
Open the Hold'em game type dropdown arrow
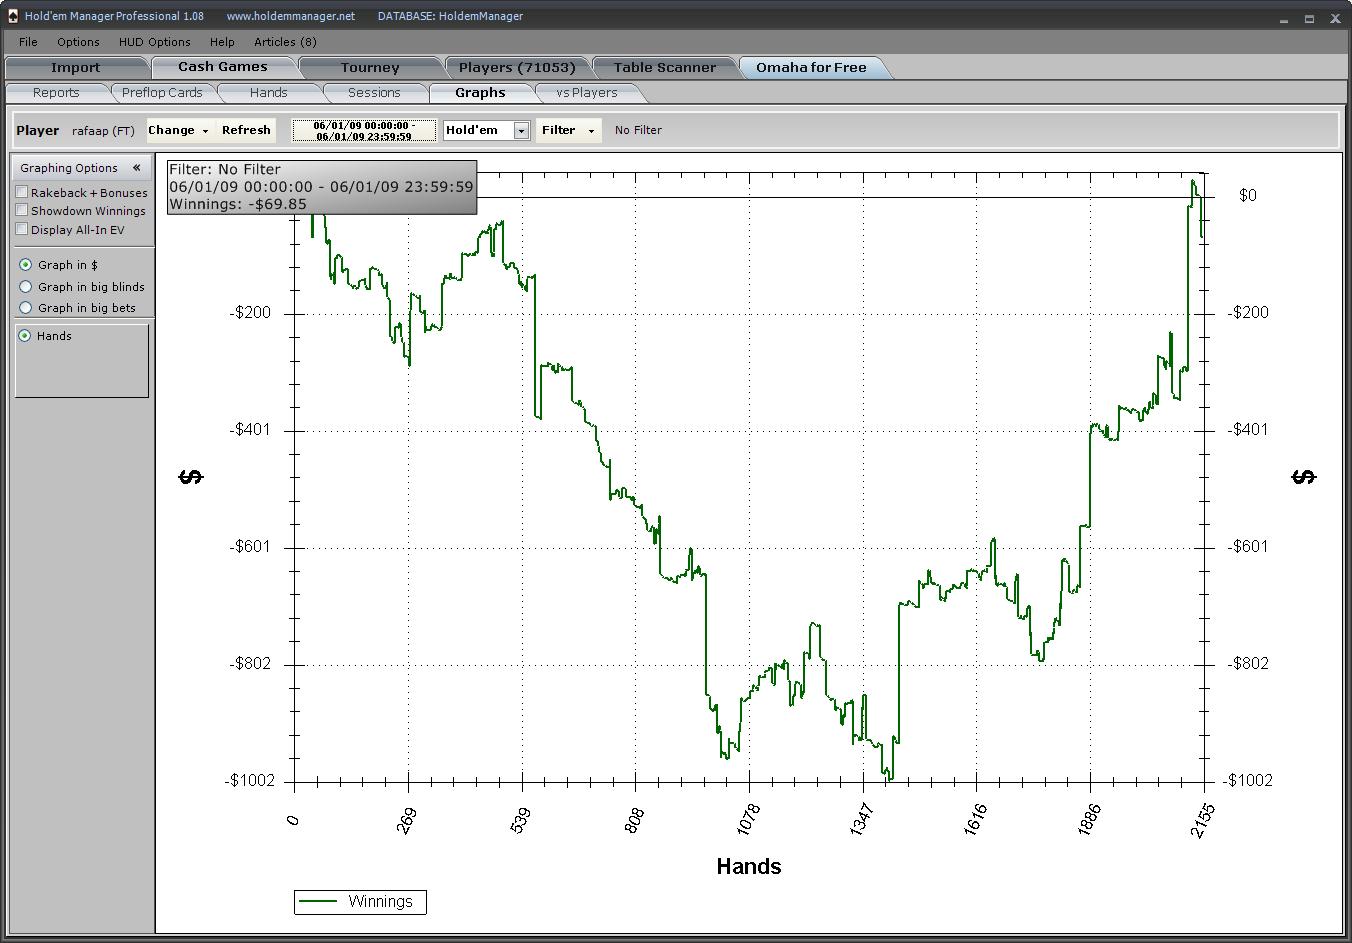coord(521,131)
